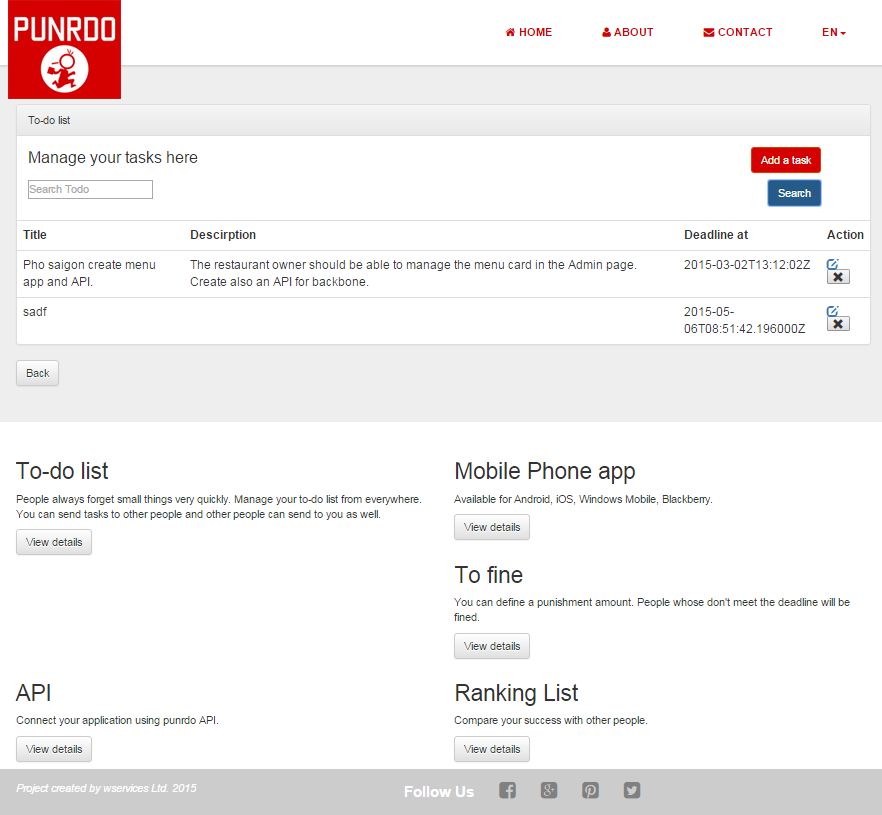
Task: Focus the Search Todo input field
Action: [90, 189]
